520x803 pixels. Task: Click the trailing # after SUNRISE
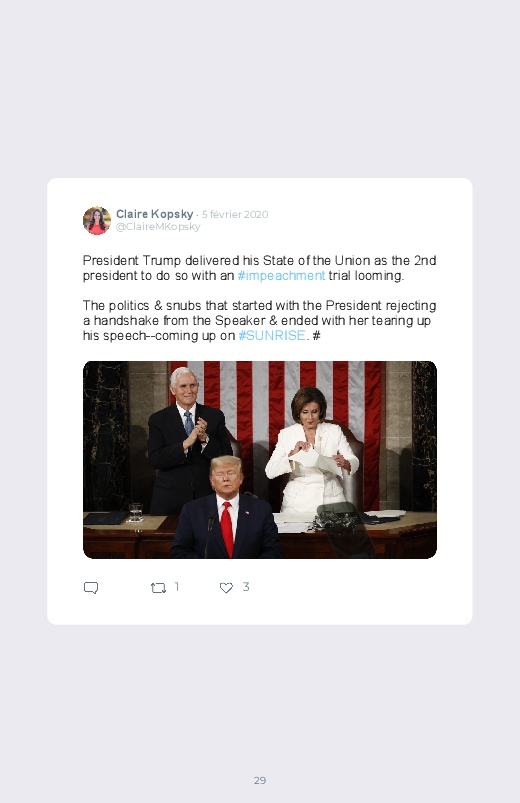point(316,335)
